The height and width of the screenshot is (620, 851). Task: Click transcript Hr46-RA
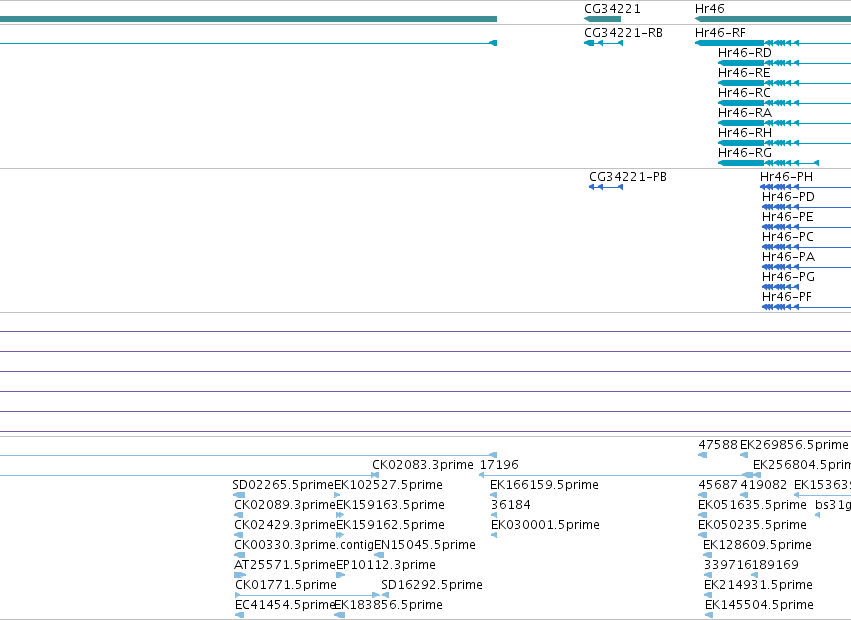[x=745, y=113]
